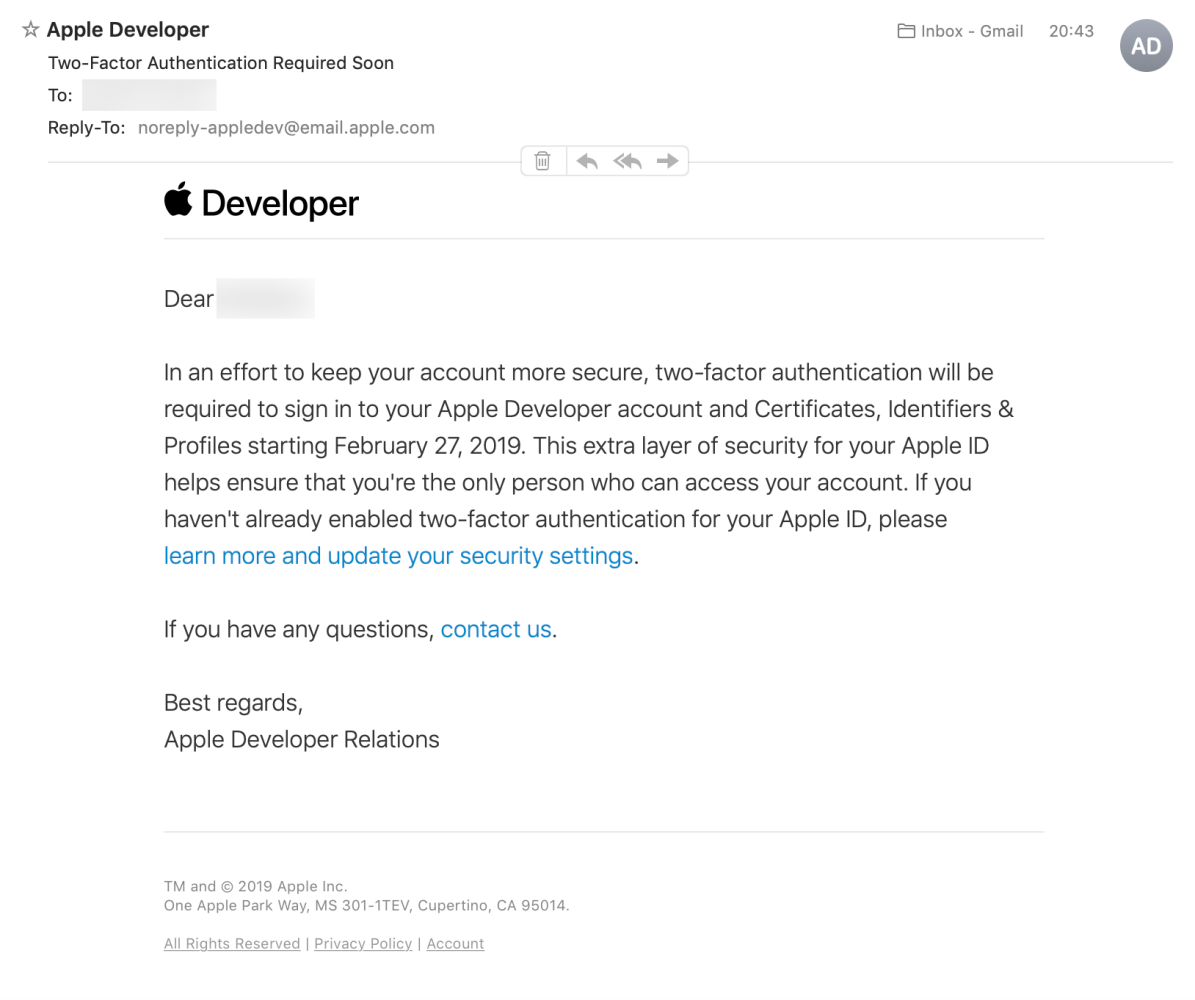Viewport: 1195px width, 1000px height.
Task: Open the Account footer link
Action: (455, 944)
